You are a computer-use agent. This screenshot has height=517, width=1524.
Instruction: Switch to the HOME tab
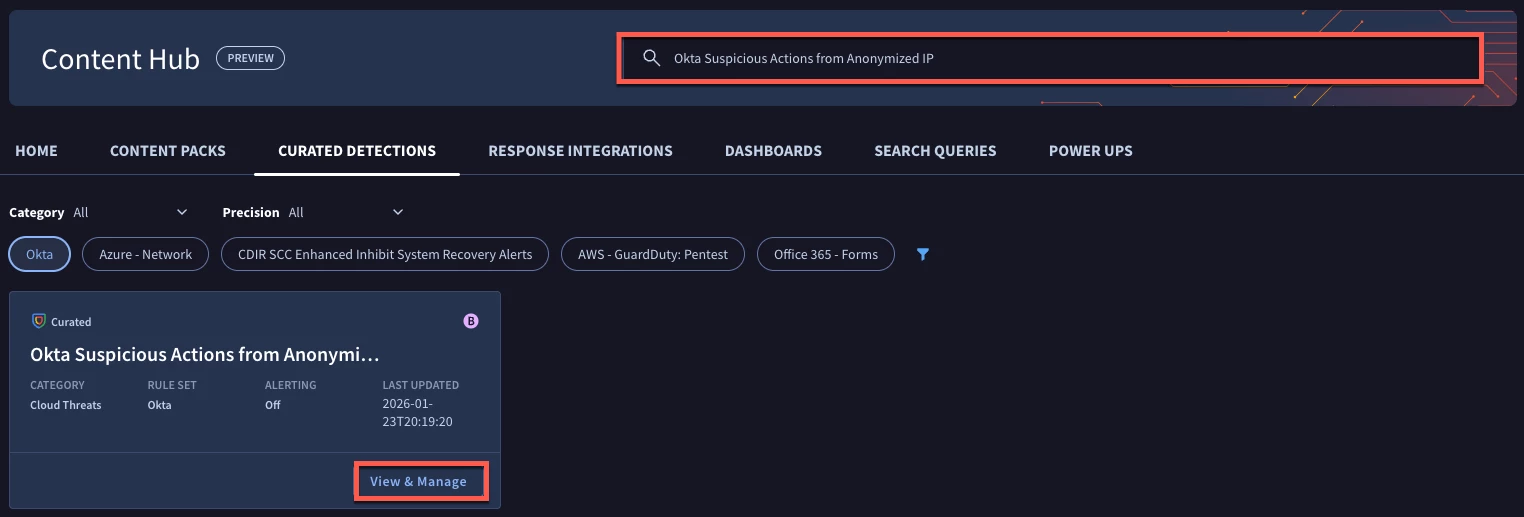pyautogui.click(x=36, y=151)
